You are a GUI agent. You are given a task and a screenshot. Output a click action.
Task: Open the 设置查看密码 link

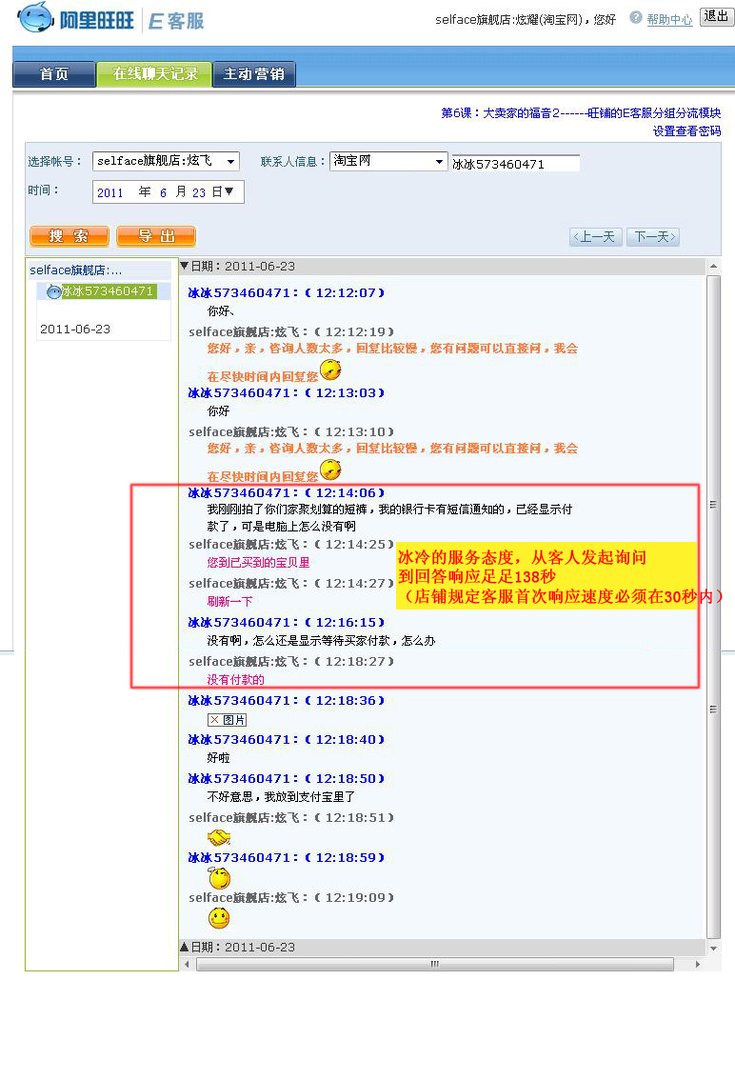(x=687, y=131)
